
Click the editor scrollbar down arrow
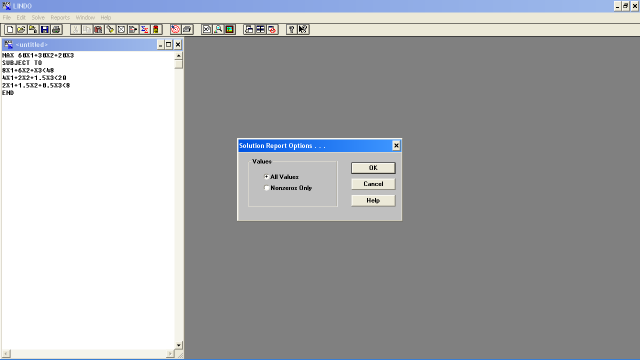tap(179, 345)
